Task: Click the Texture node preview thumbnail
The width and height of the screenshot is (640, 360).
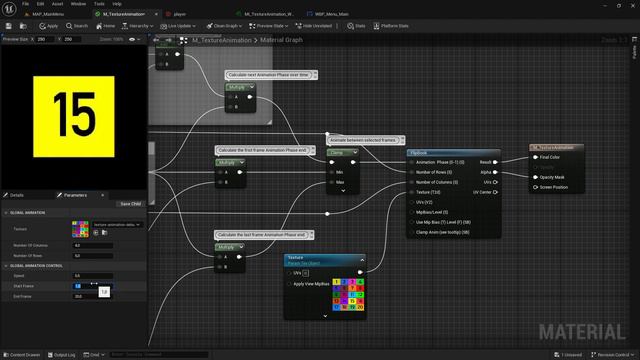Action: 348,295
